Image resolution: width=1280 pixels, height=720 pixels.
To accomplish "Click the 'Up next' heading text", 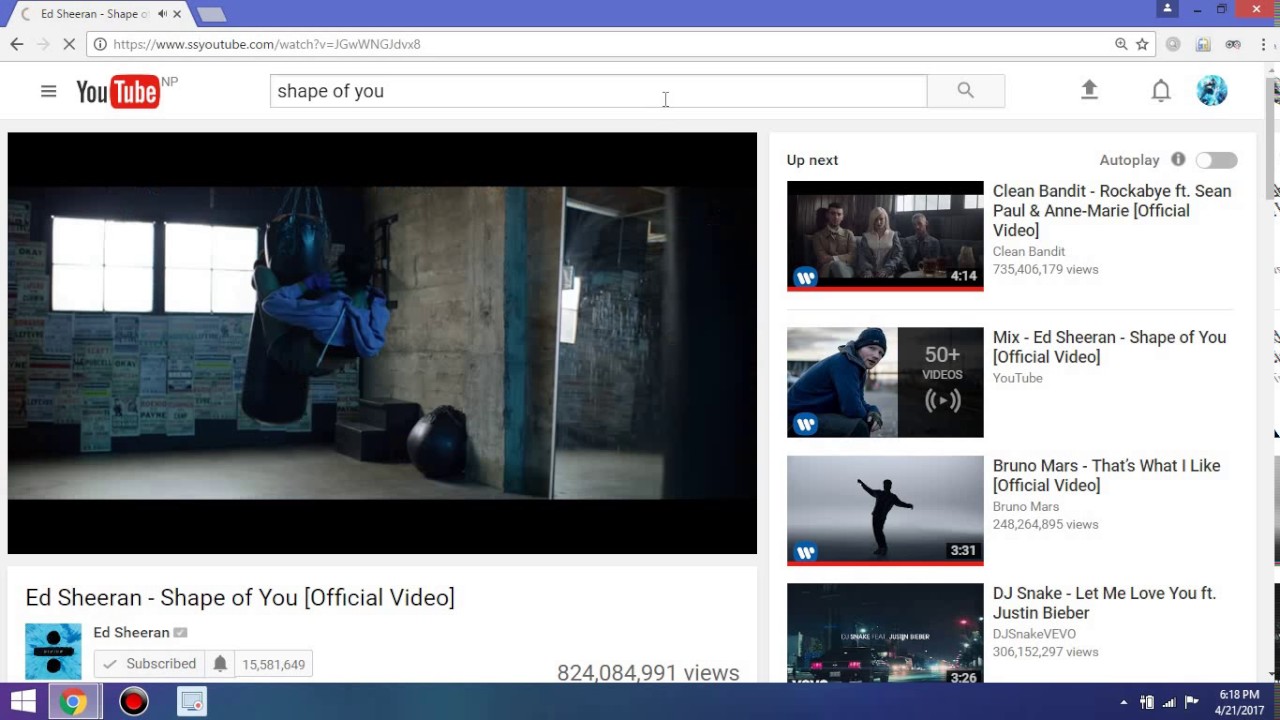I will [812, 160].
